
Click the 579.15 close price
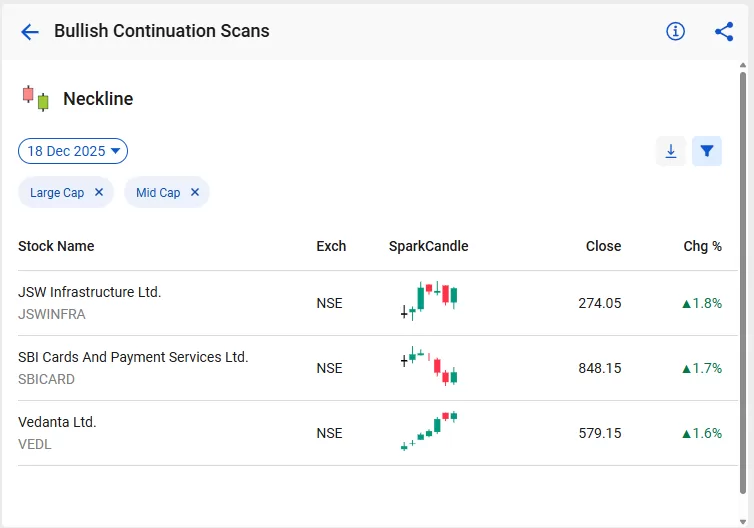pyautogui.click(x=600, y=433)
